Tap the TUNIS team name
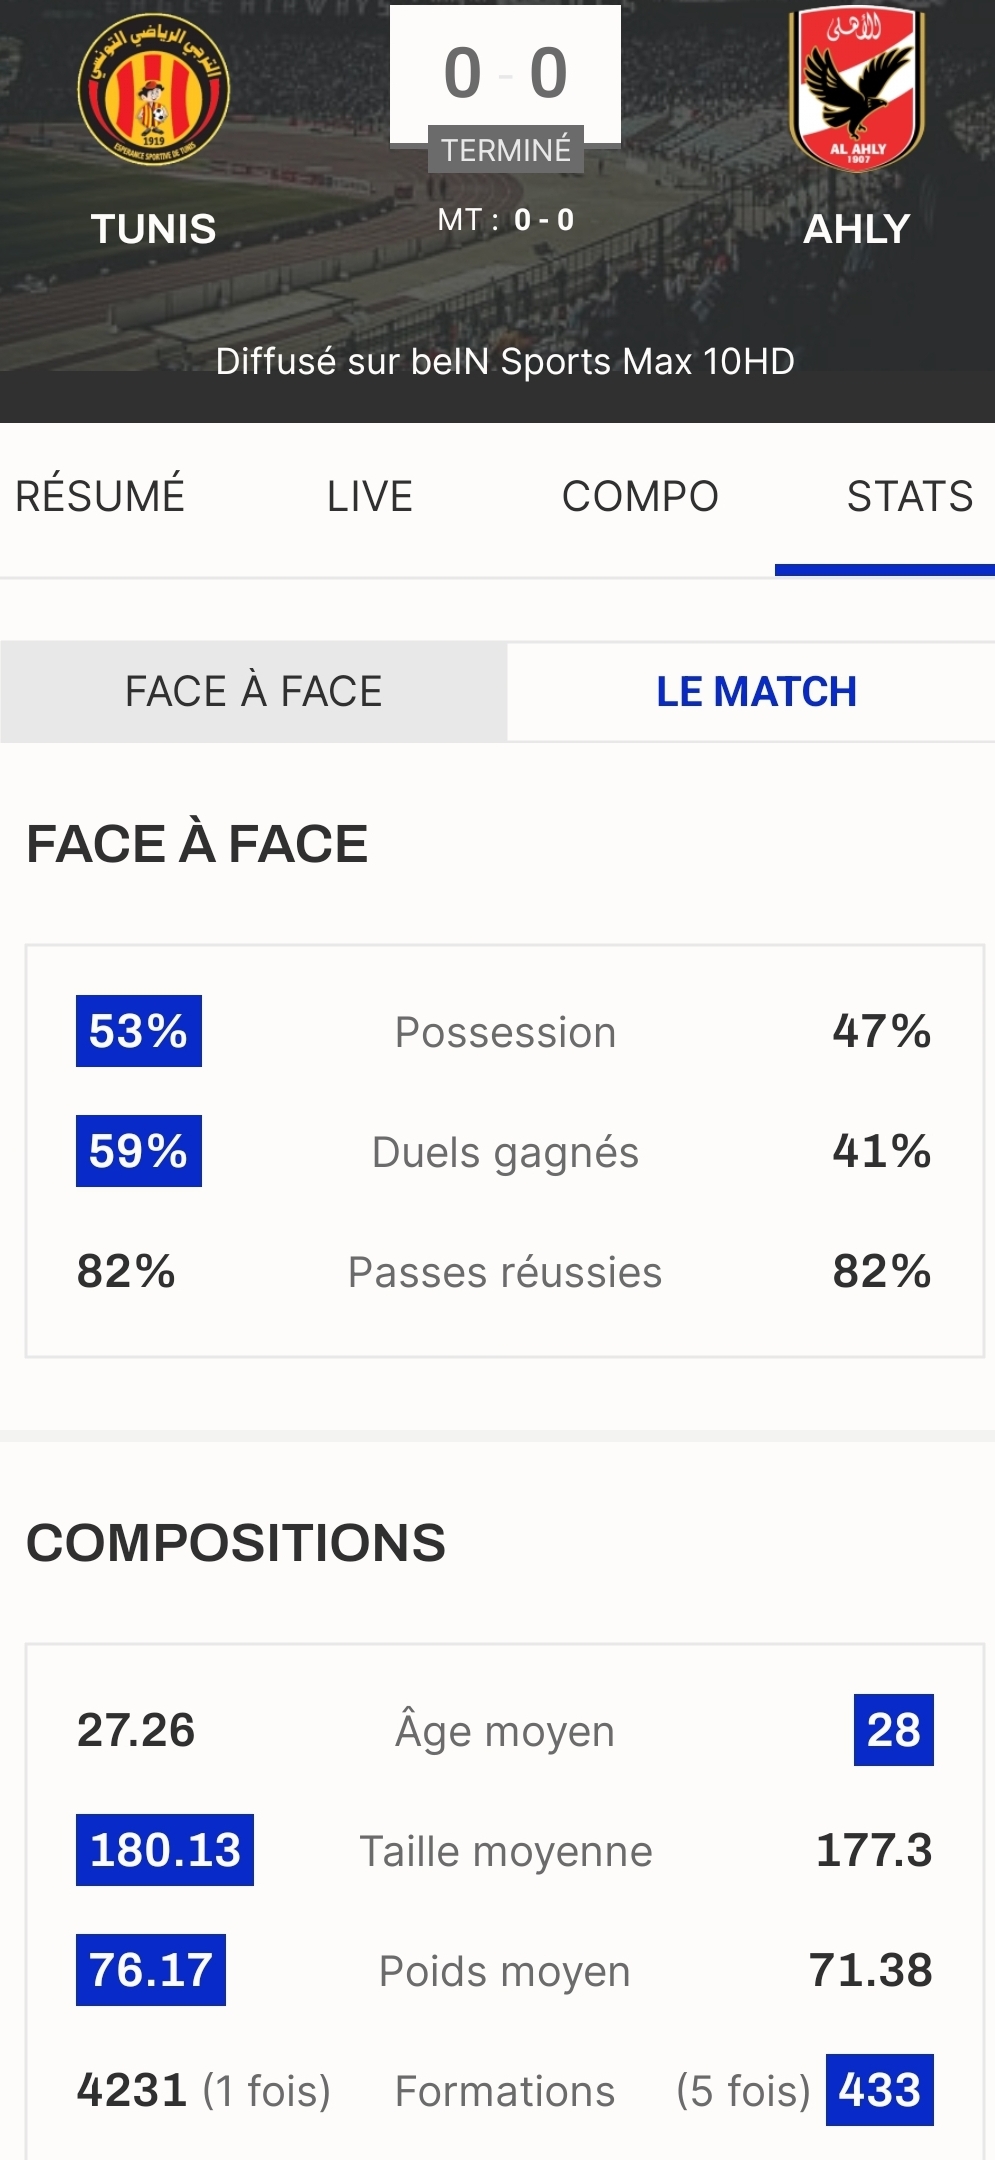Image resolution: width=995 pixels, height=2160 pixels. coord(154,230)
